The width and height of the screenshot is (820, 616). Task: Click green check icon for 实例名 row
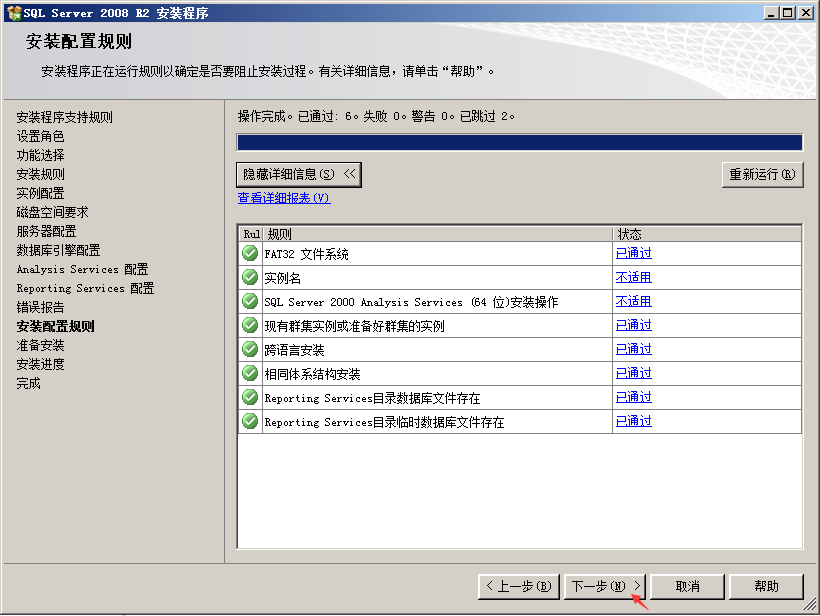click(x=250, y=277)
